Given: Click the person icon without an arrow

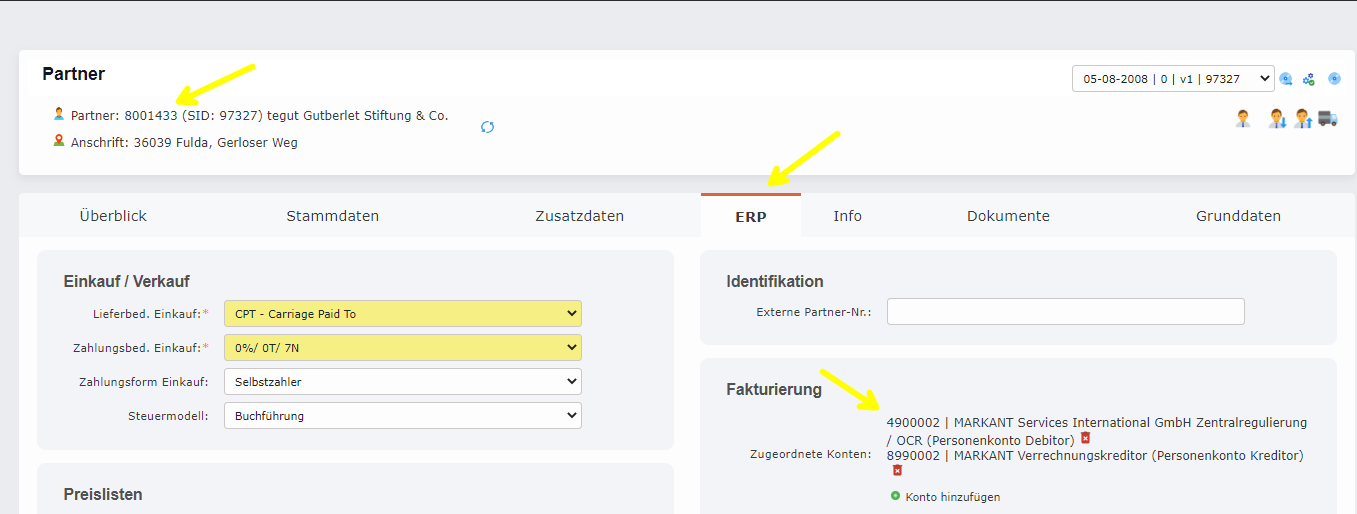Looking at the screenshot, I should click(1242, 119).
